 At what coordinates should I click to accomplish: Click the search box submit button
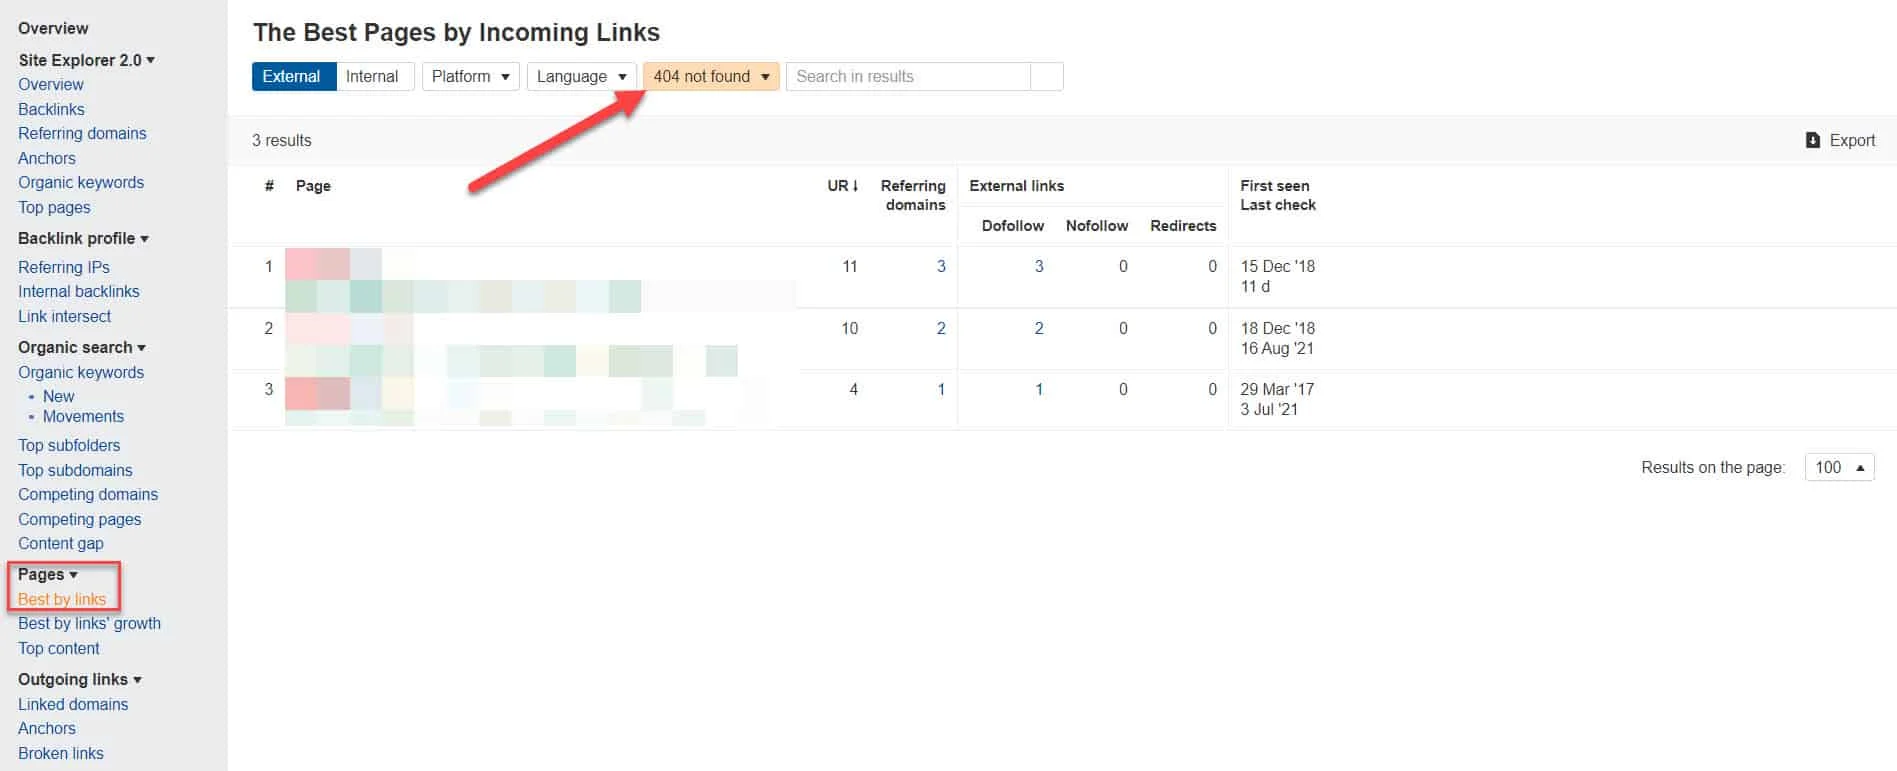pyautogui.click(x=1046, y=77)
